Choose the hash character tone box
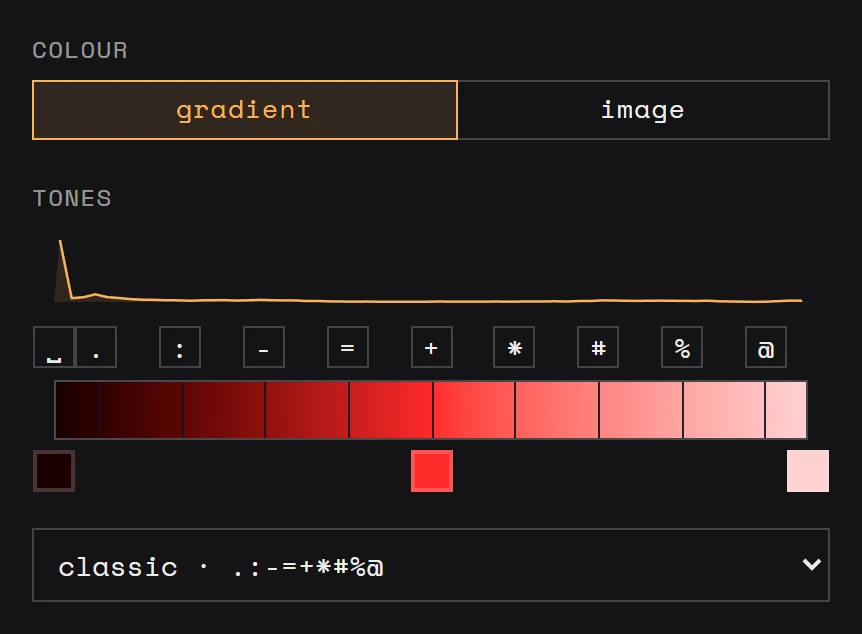862x634 pixels. click(598, 347)
